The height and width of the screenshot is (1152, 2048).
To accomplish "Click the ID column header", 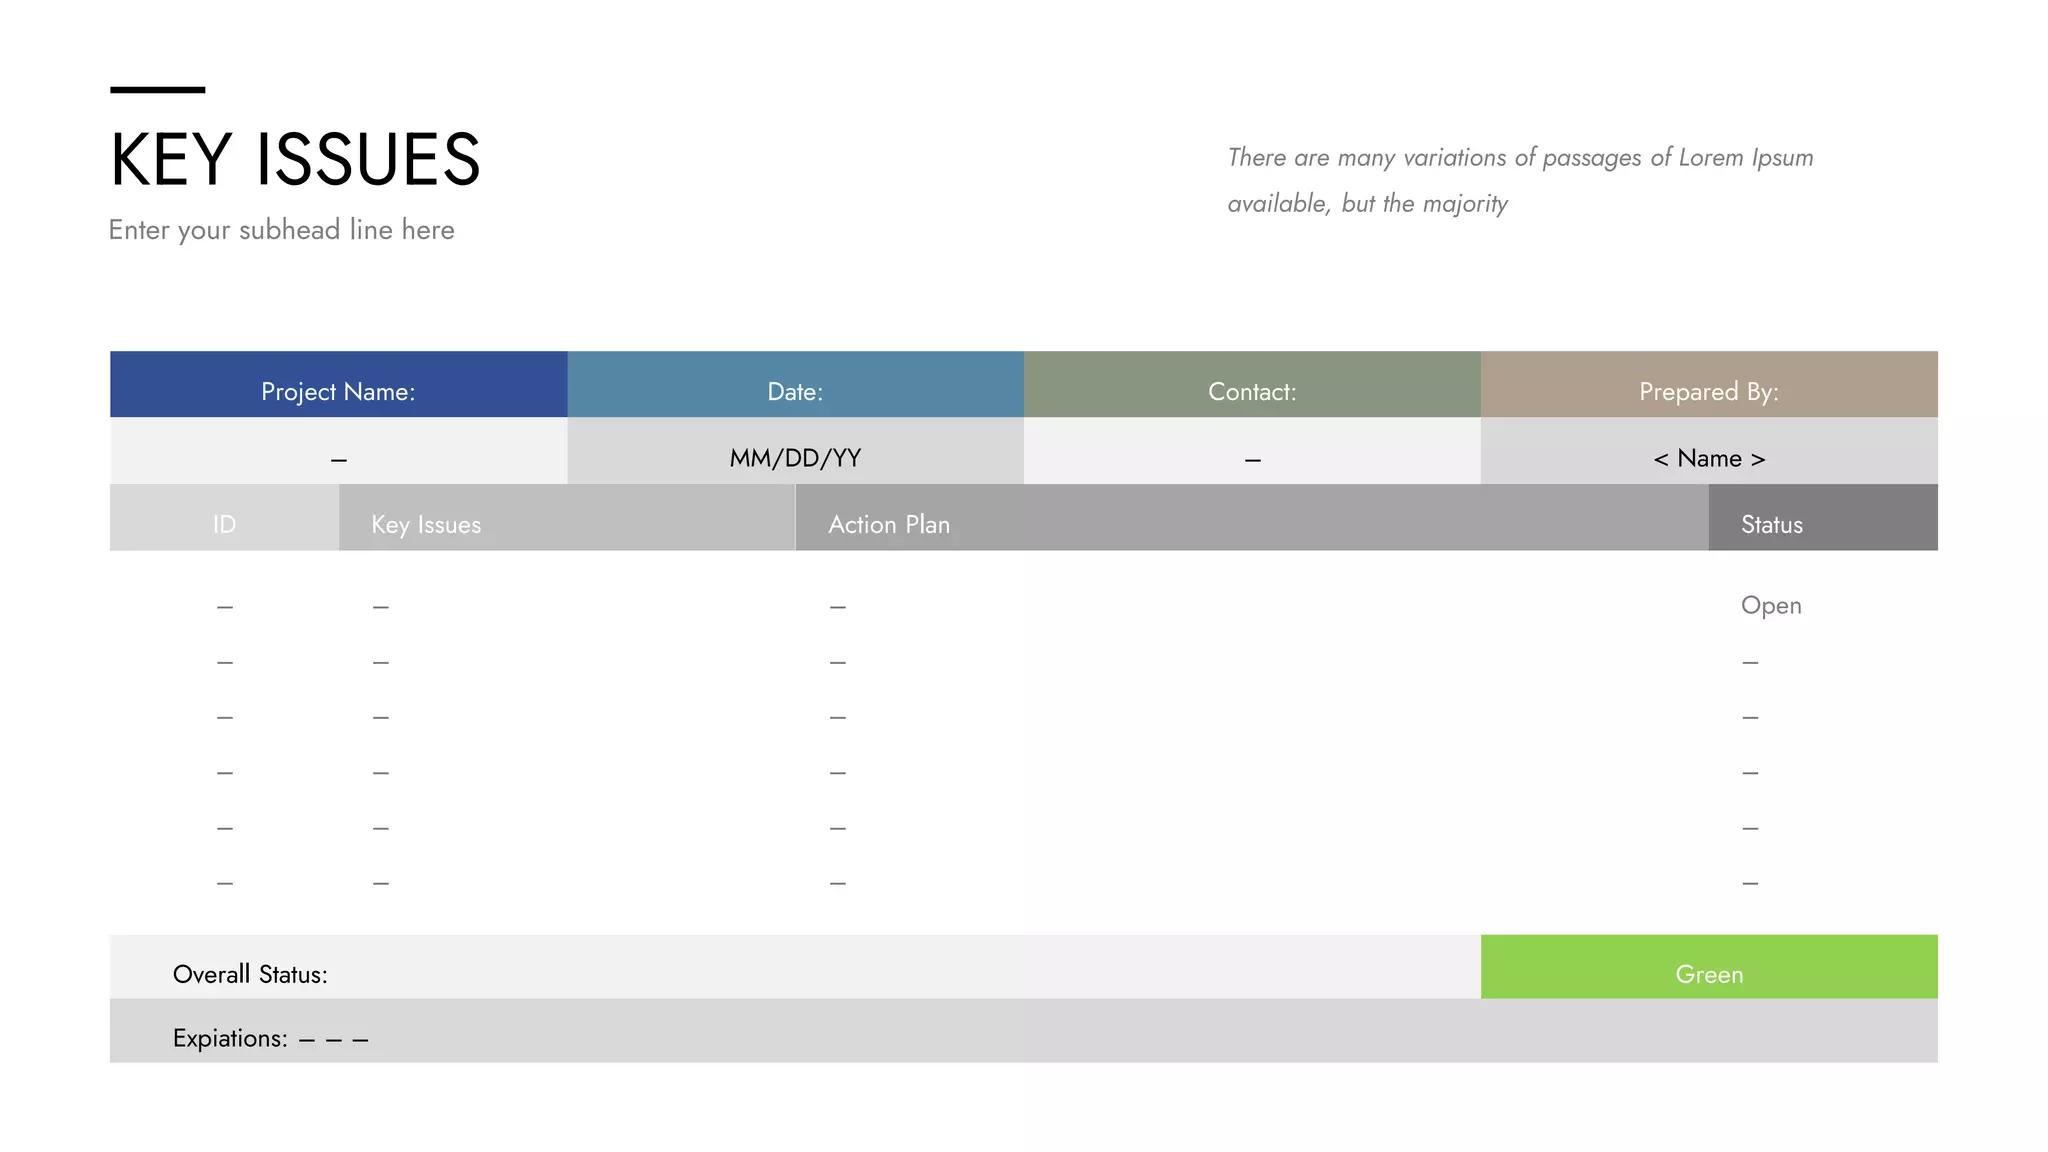I will [224, 524].
